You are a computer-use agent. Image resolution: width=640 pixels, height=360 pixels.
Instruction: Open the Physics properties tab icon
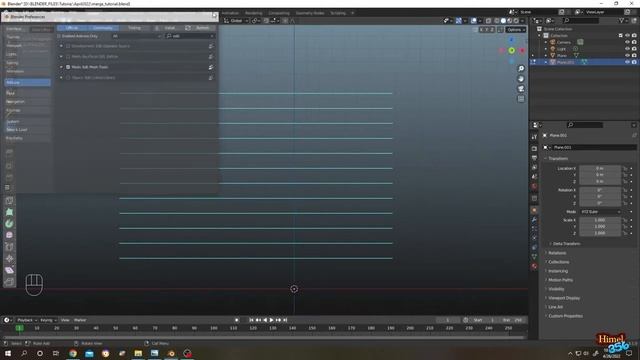click(x=534, y=238)
